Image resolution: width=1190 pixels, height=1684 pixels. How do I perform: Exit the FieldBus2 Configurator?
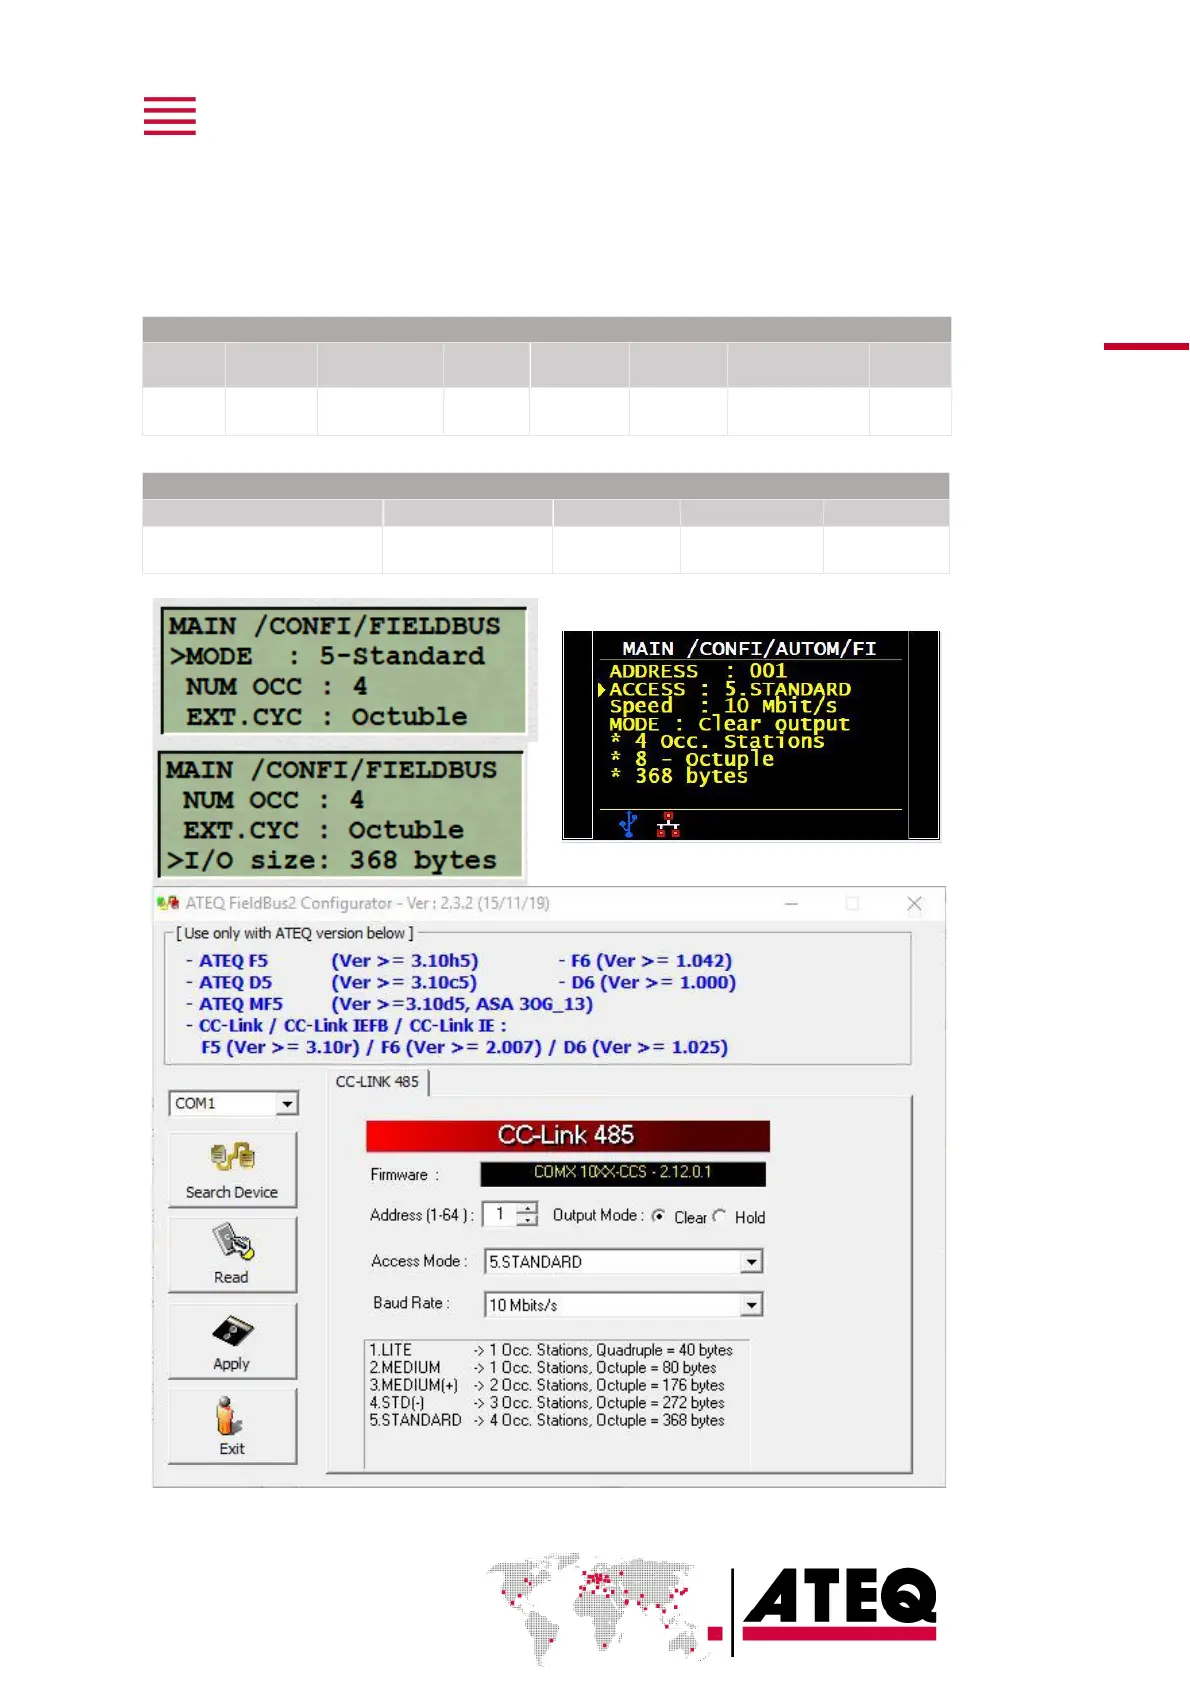coord(232,1427)
